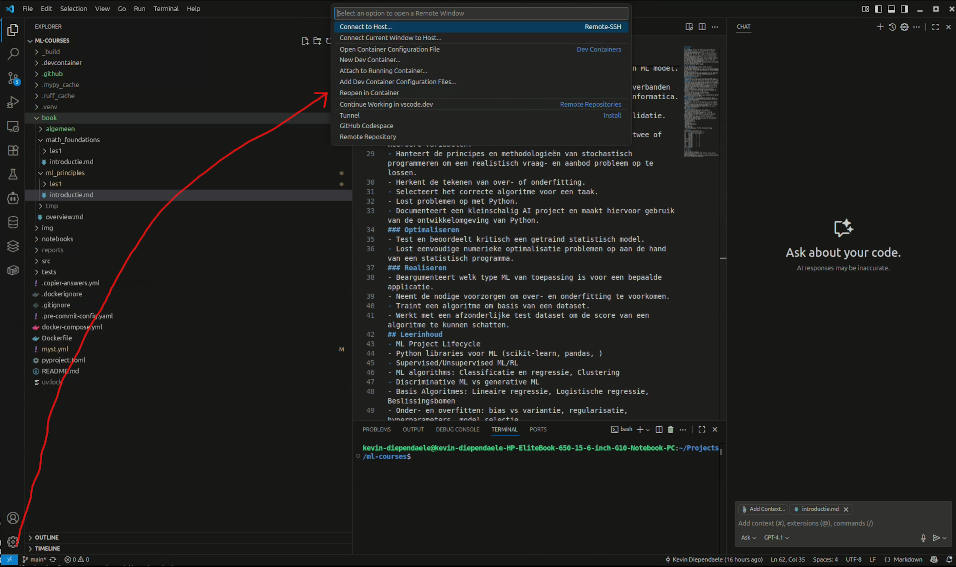Click the Manage gear icon

tap(13, 542)
